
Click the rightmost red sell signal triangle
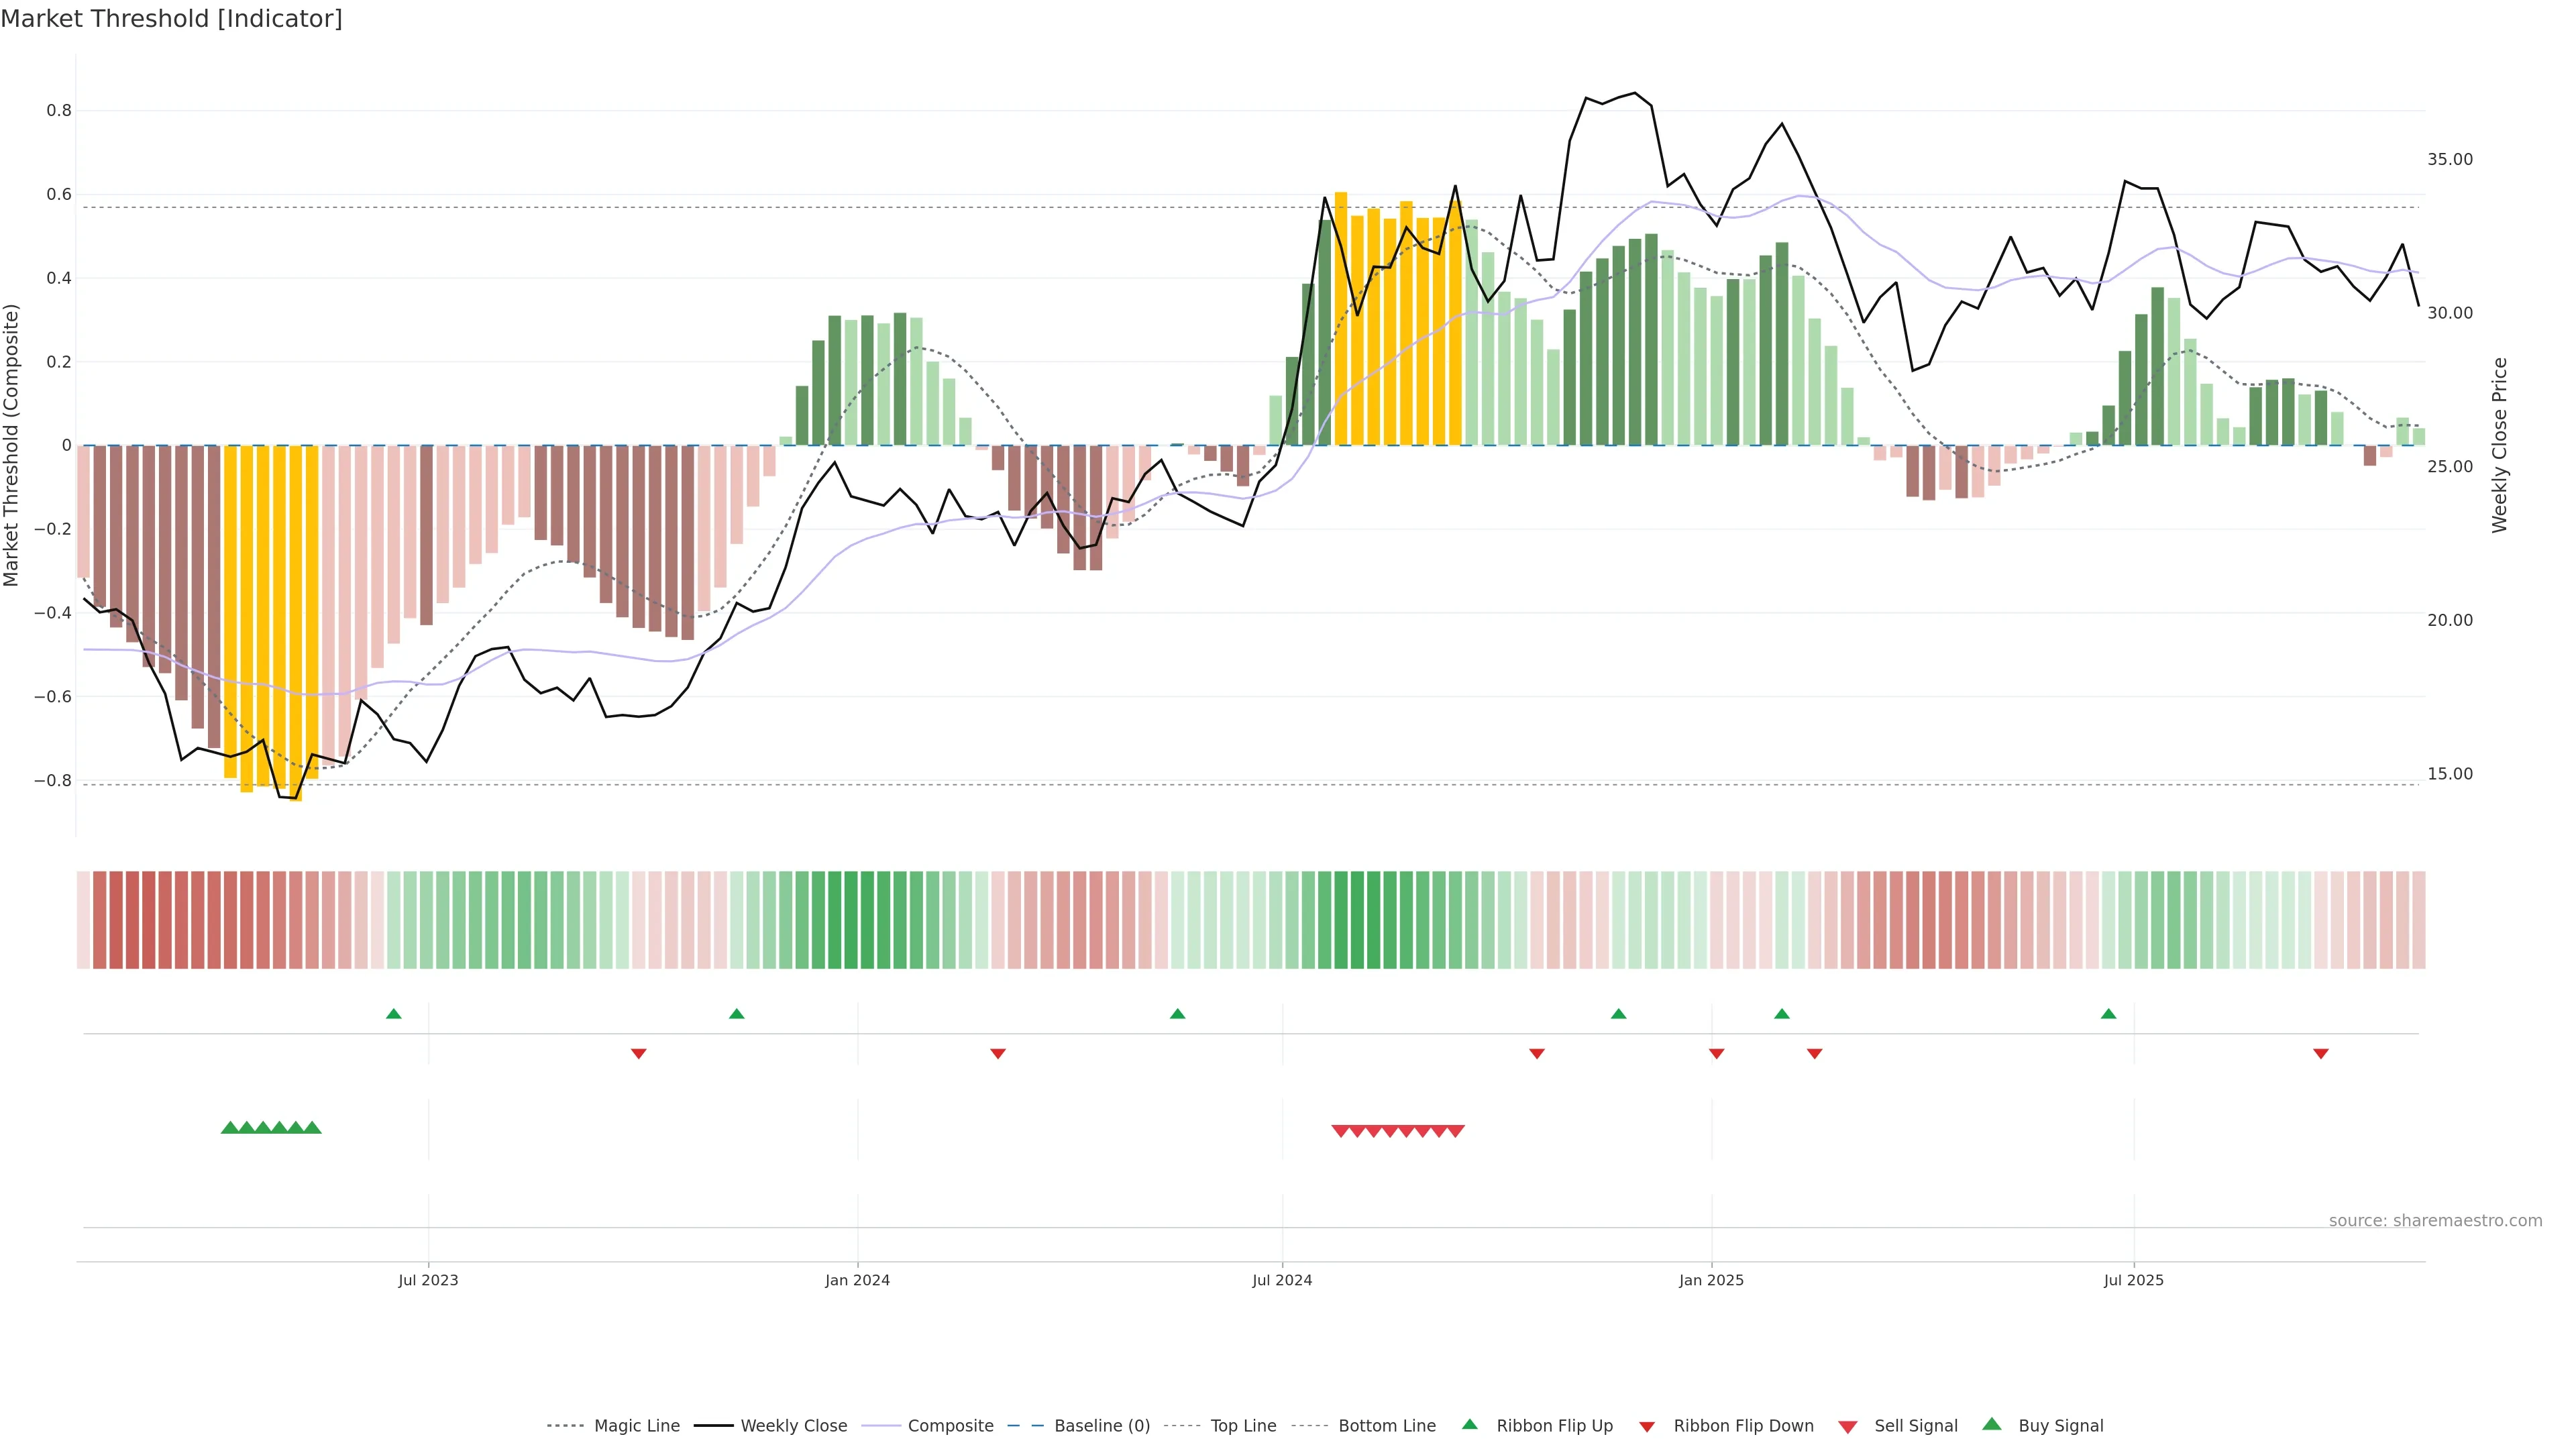[x=1456, y=1131]
